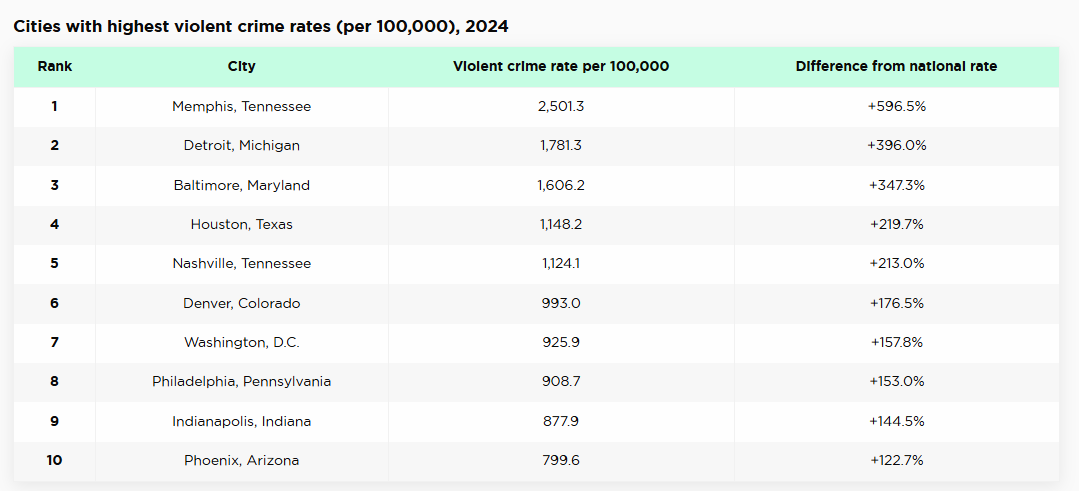The image size is (1079, 491).
Task: Click the Baltimore, Maryland city cell
Action: click(241, 185)
